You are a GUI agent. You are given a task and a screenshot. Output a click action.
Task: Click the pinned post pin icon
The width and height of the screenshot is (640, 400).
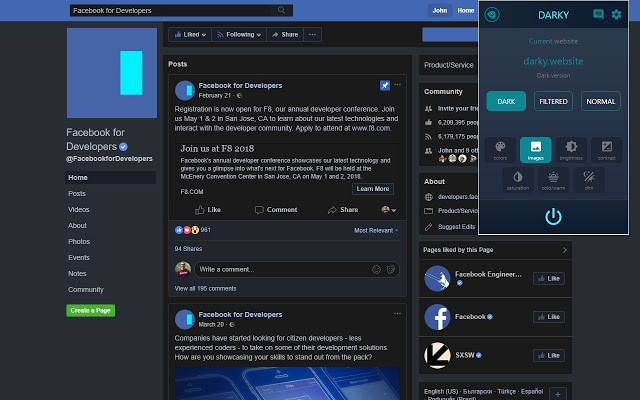pyautogui.click(x=384, y=85)
